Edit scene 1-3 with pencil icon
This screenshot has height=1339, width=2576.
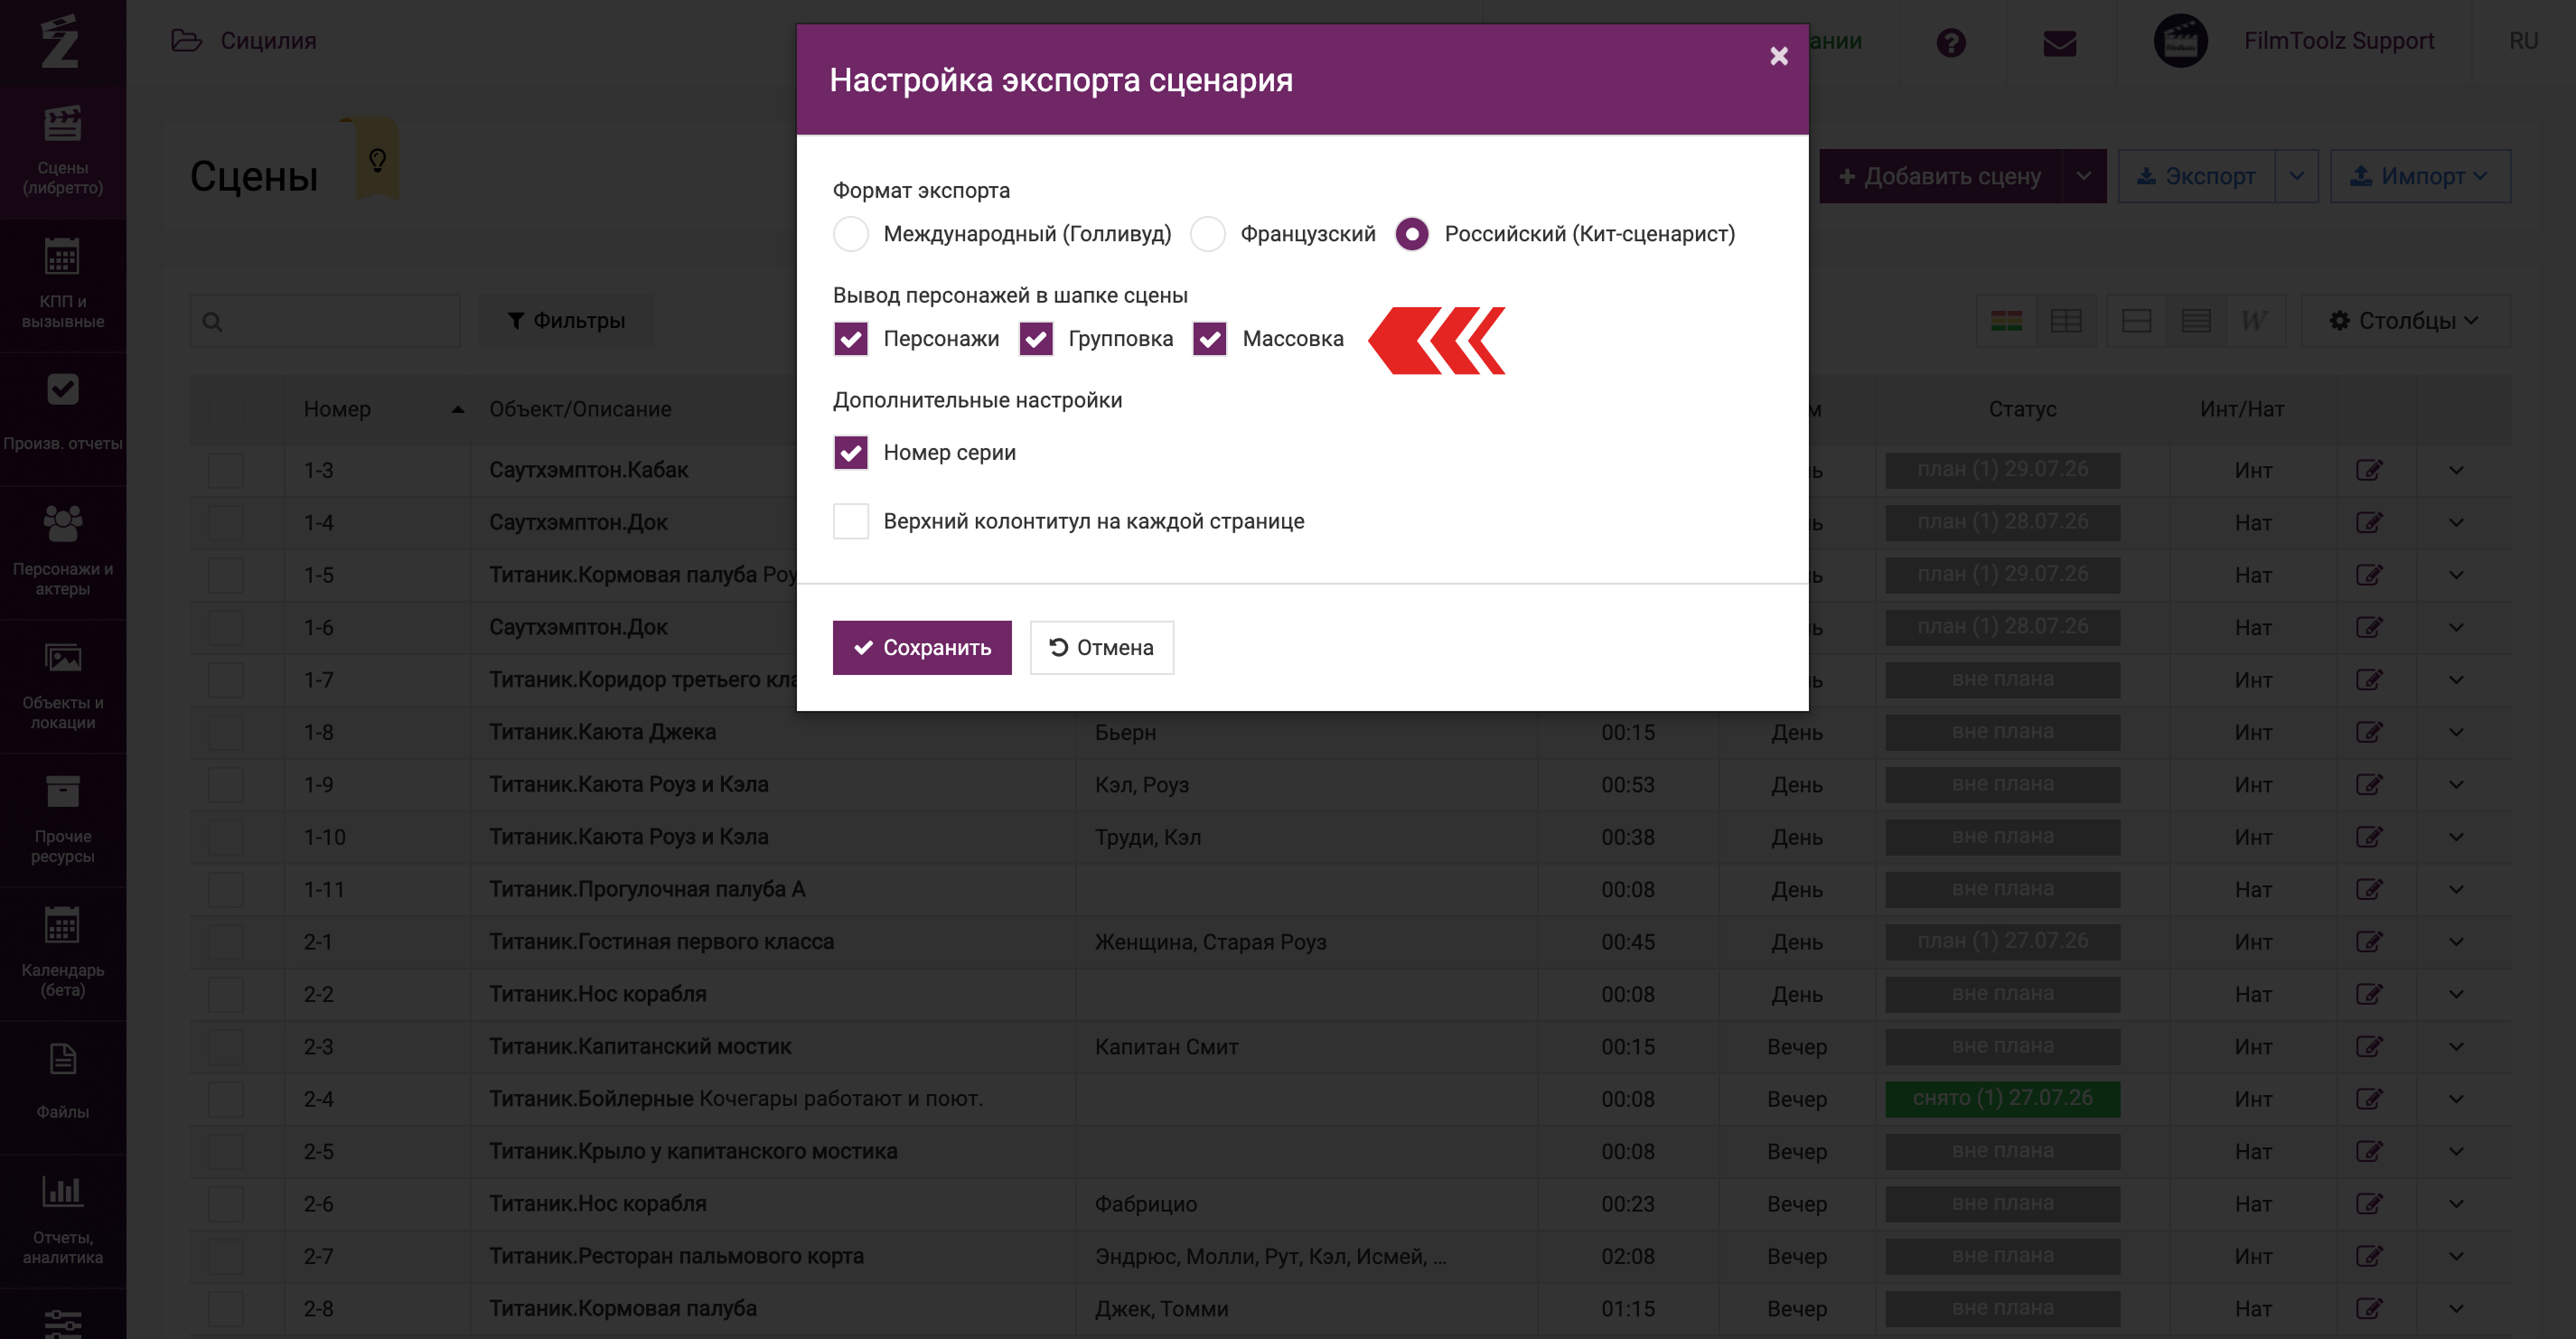(x=2369, y=470)
